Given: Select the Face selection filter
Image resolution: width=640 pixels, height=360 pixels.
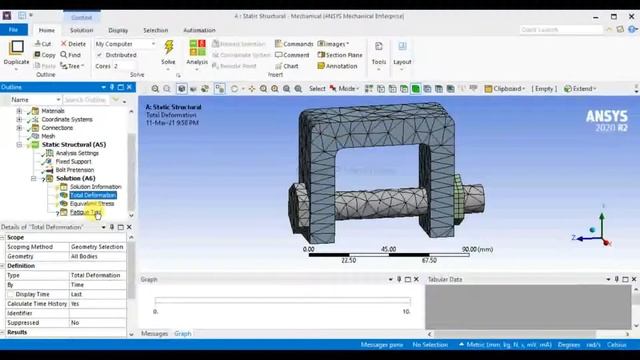Looking at the screenshot, I should pos(404,89).
